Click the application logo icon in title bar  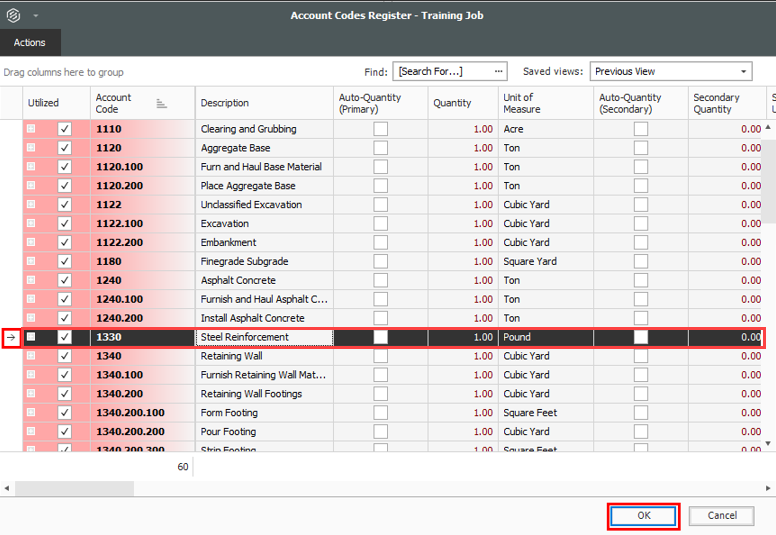[13, 15]
